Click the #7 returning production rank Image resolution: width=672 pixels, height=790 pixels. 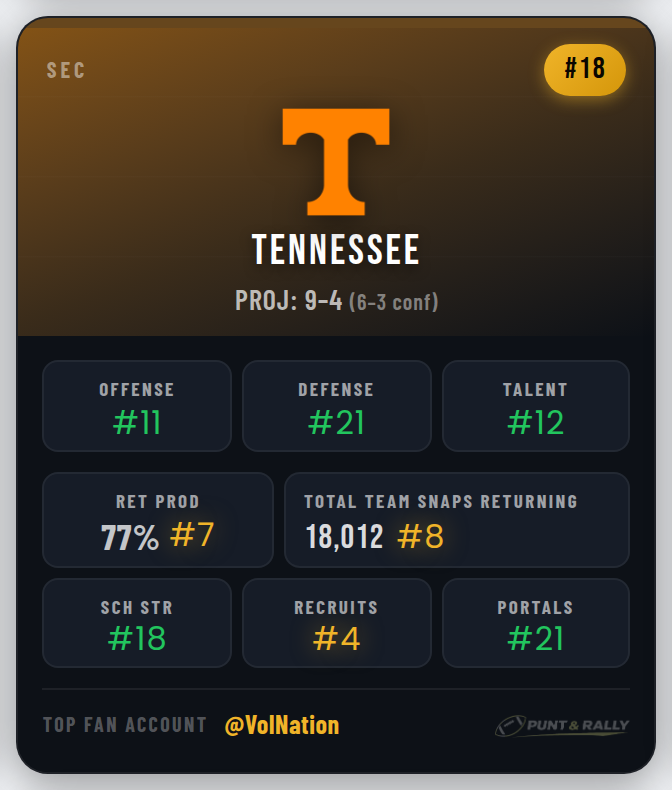pos(191,536)
